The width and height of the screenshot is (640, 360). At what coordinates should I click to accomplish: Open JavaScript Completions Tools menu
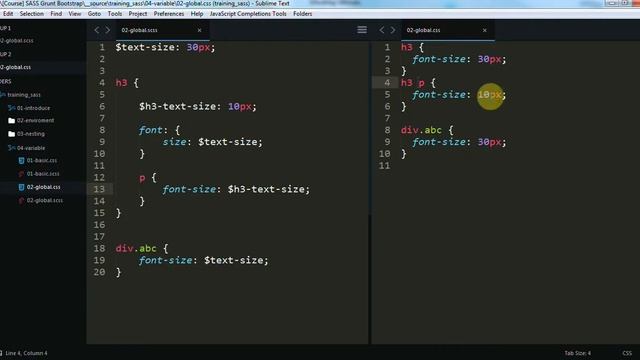pyautogui.click(x=248, y=14)
